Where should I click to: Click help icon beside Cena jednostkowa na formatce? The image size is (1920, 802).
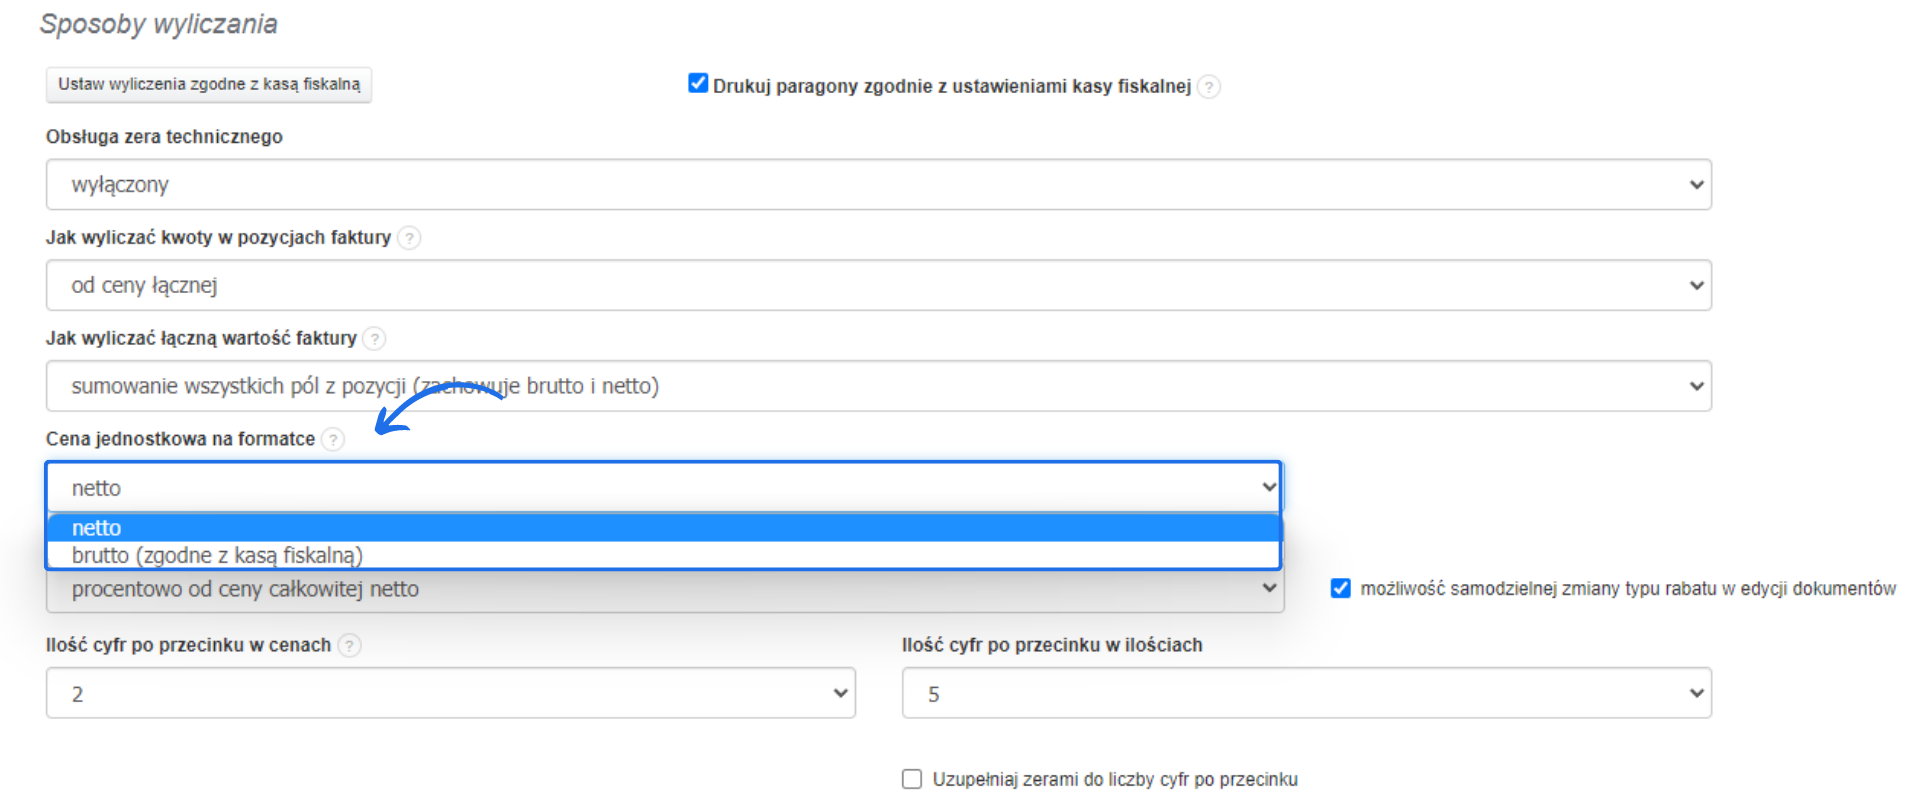[x=333, y=439]
